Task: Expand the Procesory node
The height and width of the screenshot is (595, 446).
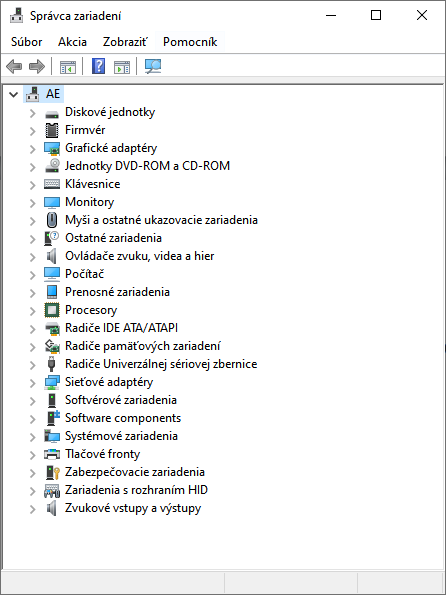Action: click(33, 311)
